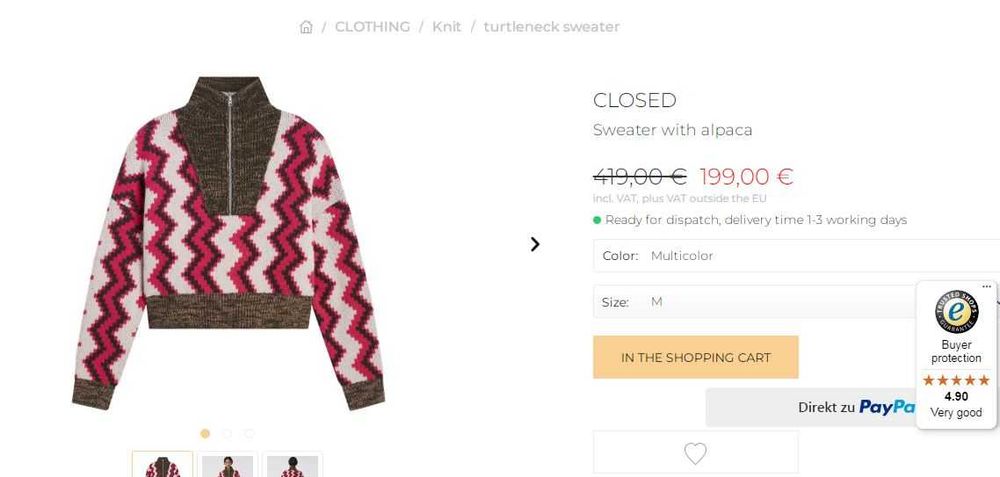Select first image carousel dot

tap(205, 434)
